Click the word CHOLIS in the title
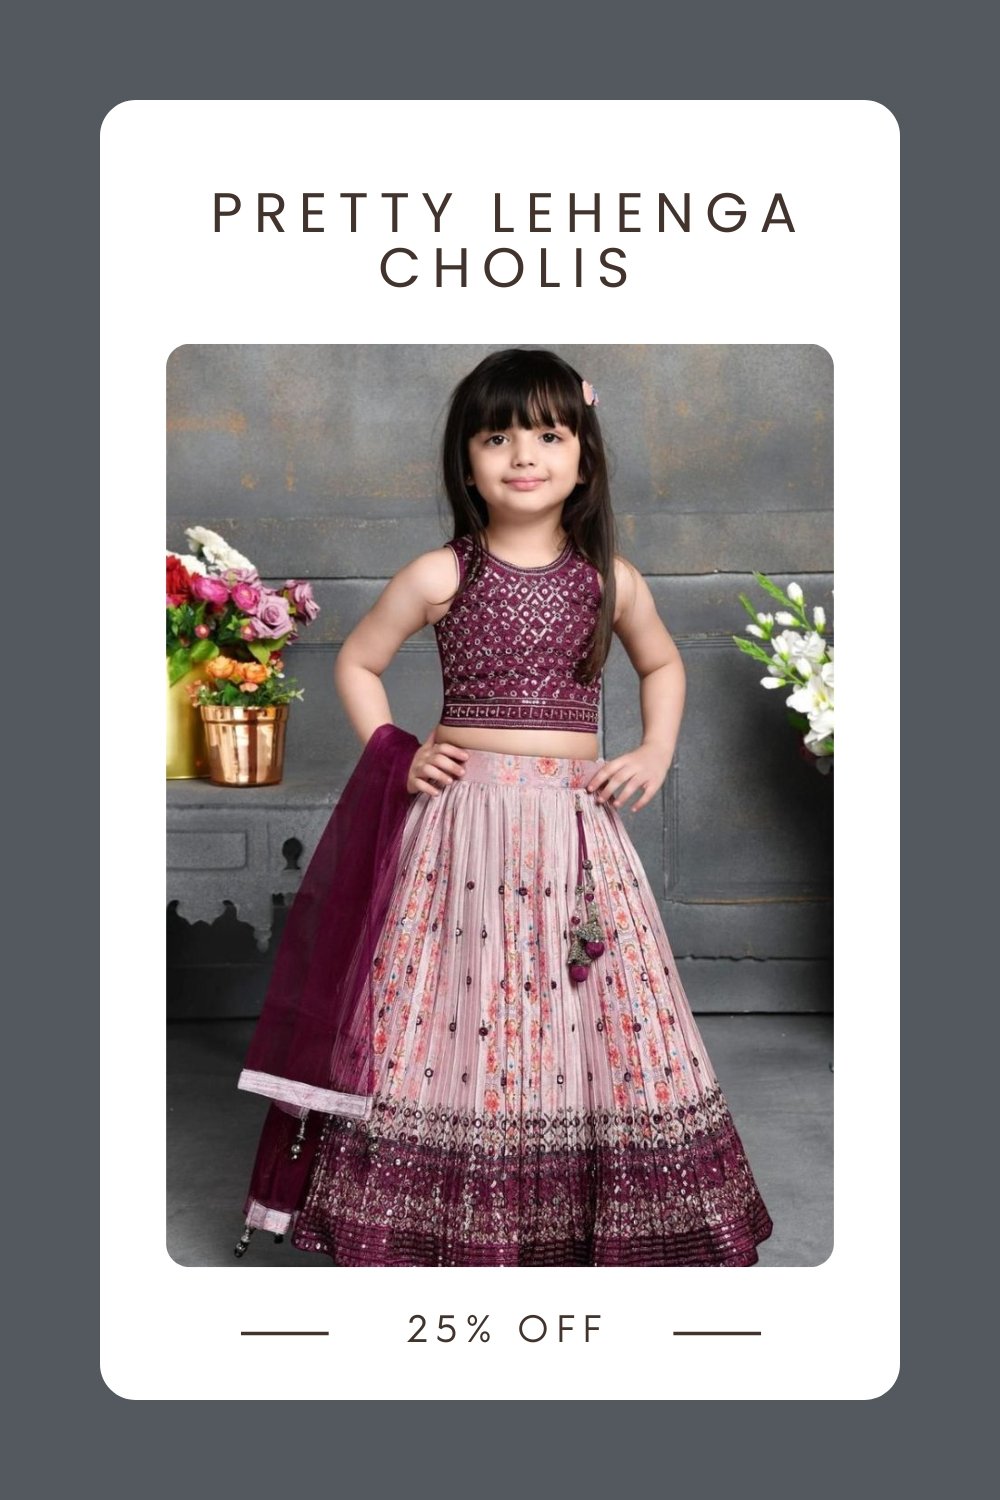 (505, 268)
